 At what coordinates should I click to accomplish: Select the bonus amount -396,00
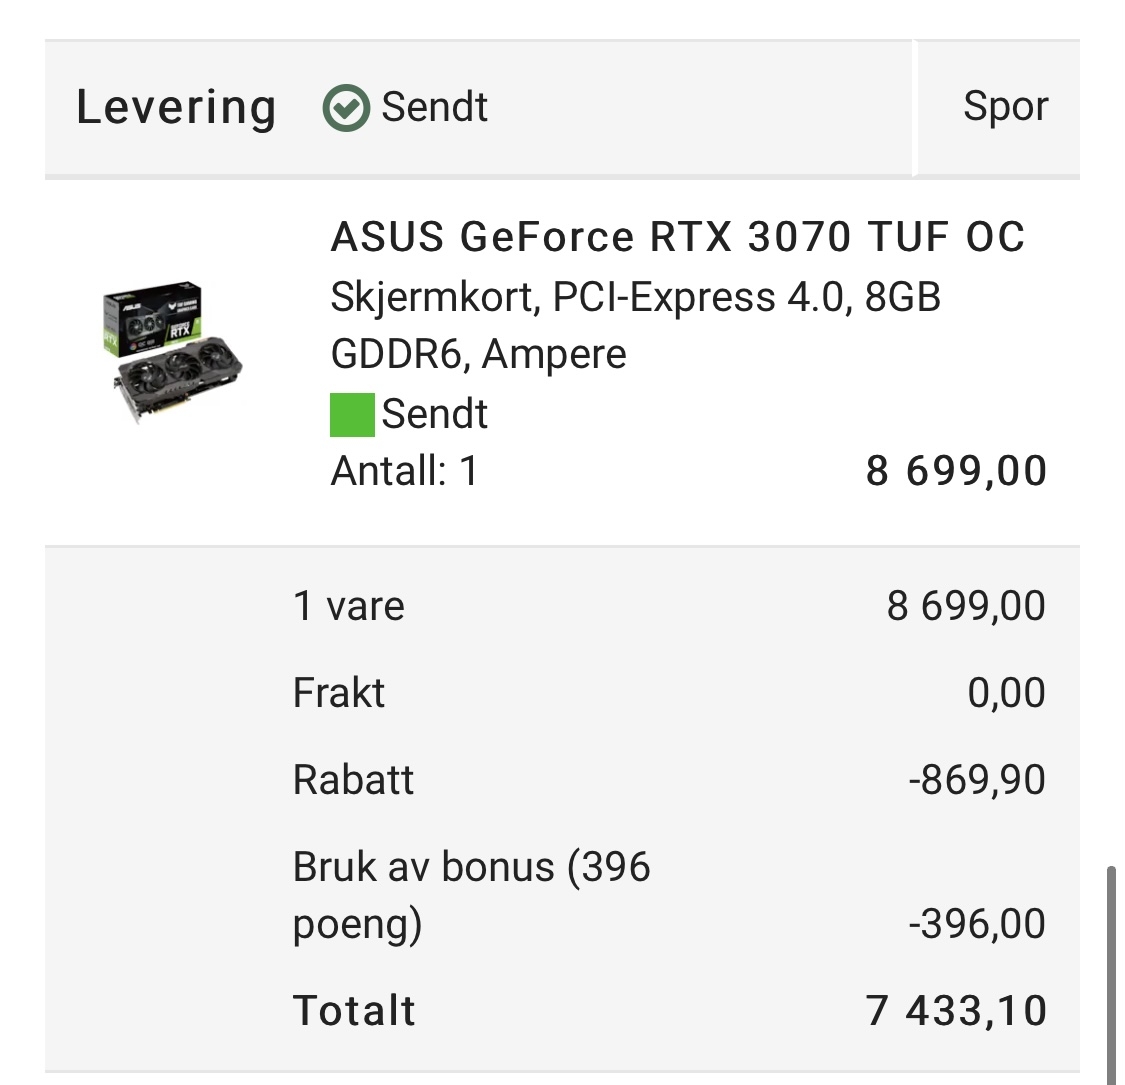point(976,924)
